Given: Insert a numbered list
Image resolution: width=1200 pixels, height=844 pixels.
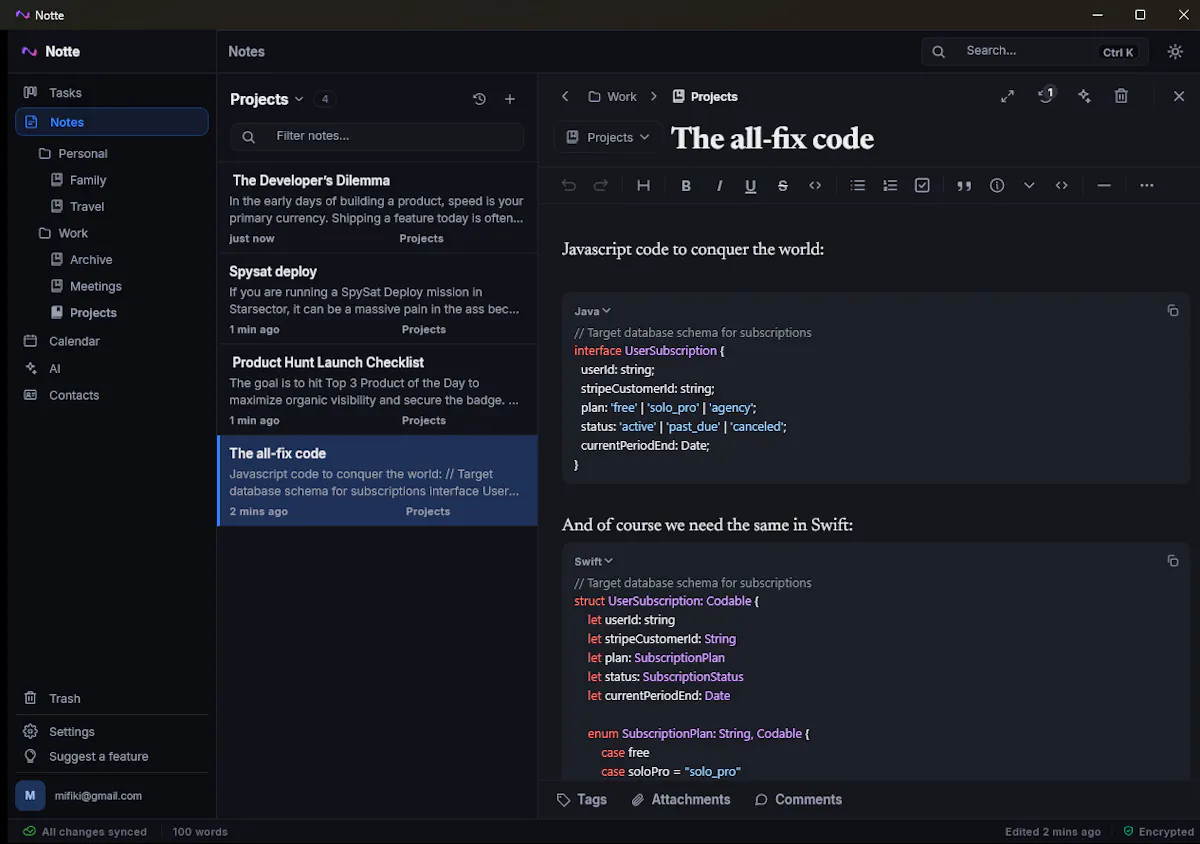Looking at the screenshot, I should [890, 185].
